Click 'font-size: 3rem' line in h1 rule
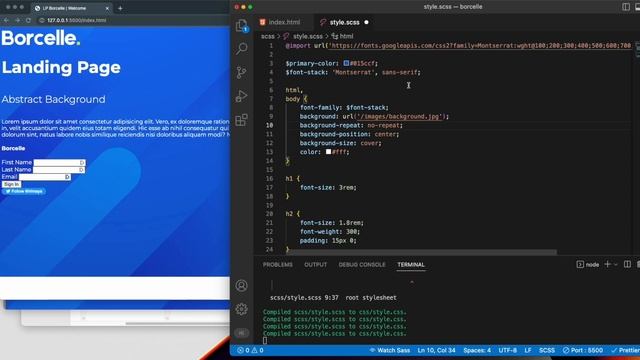640x360 pixels. [328, 187]
